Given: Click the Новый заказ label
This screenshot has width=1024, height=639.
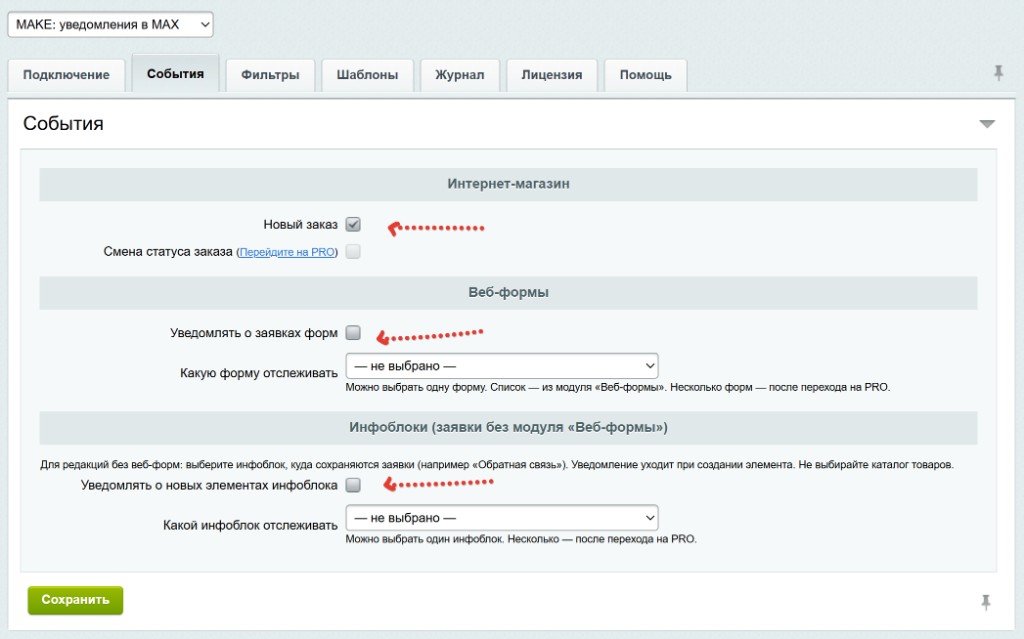Looking at the screenshot, I should coord(300,225).
